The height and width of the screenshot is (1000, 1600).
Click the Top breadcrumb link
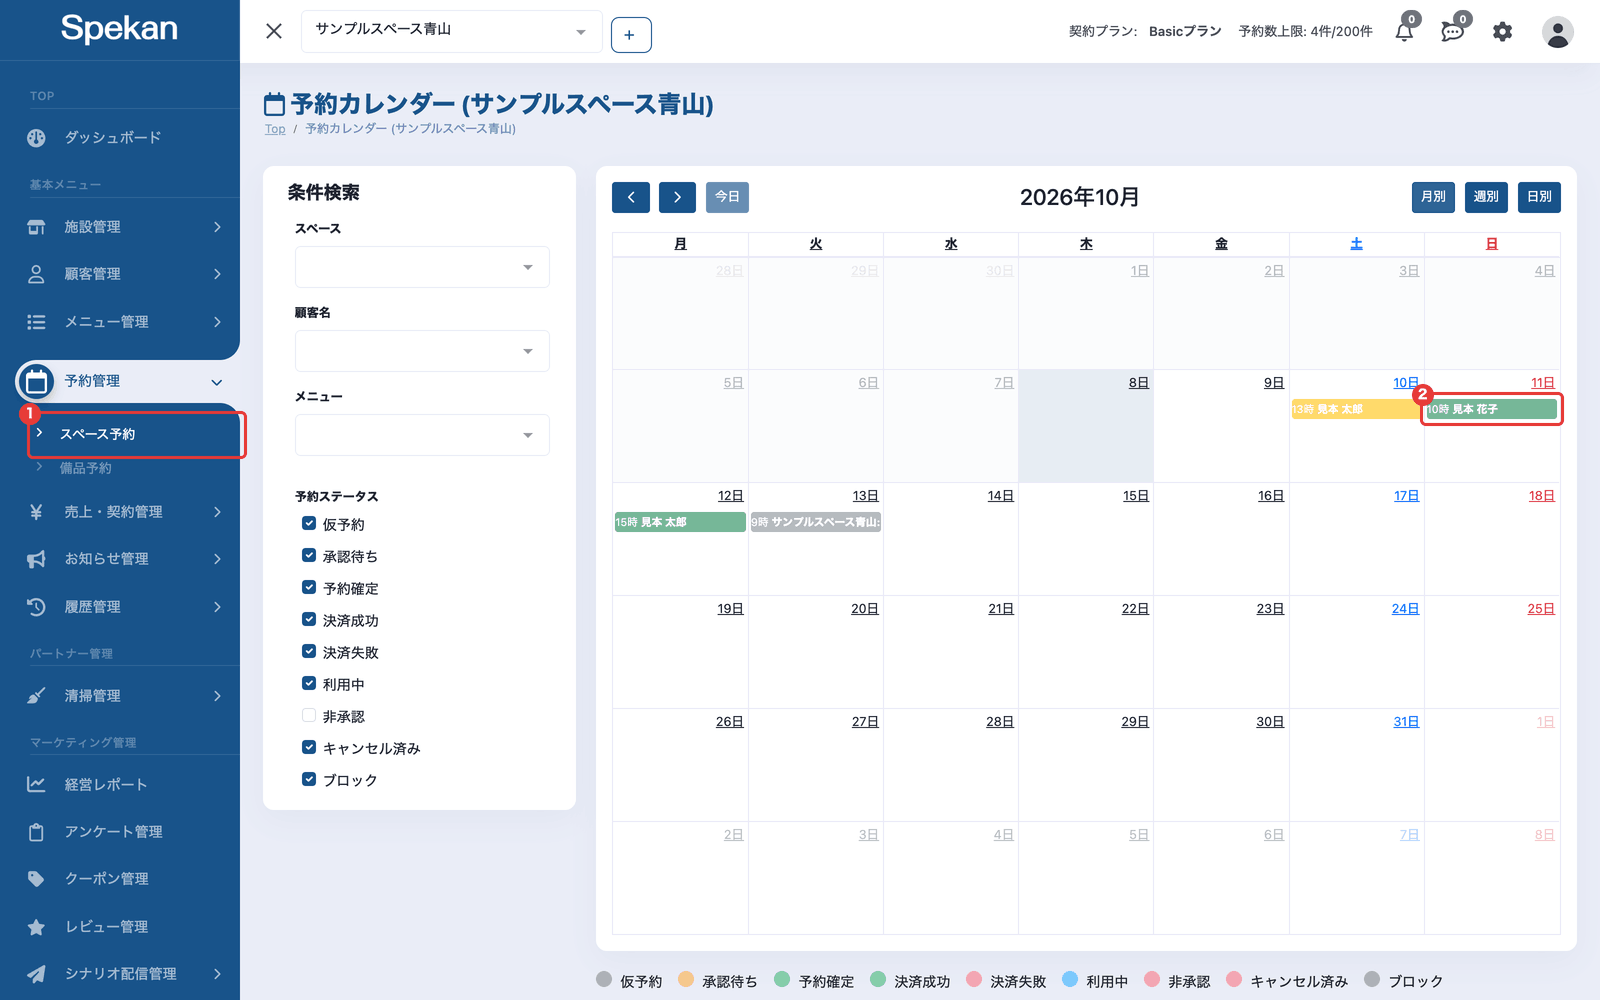click(x=275, y=129)
